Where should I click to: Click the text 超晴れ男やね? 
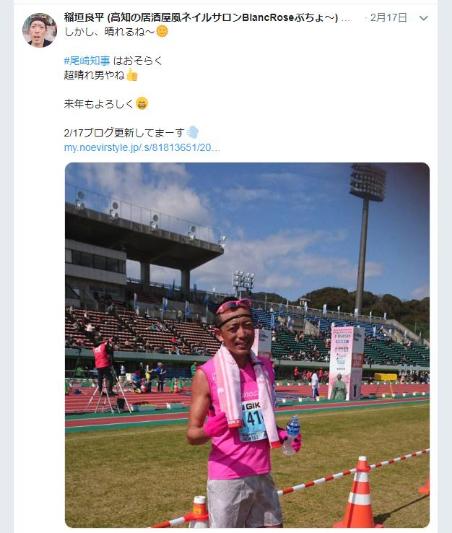tap(94, 75)
